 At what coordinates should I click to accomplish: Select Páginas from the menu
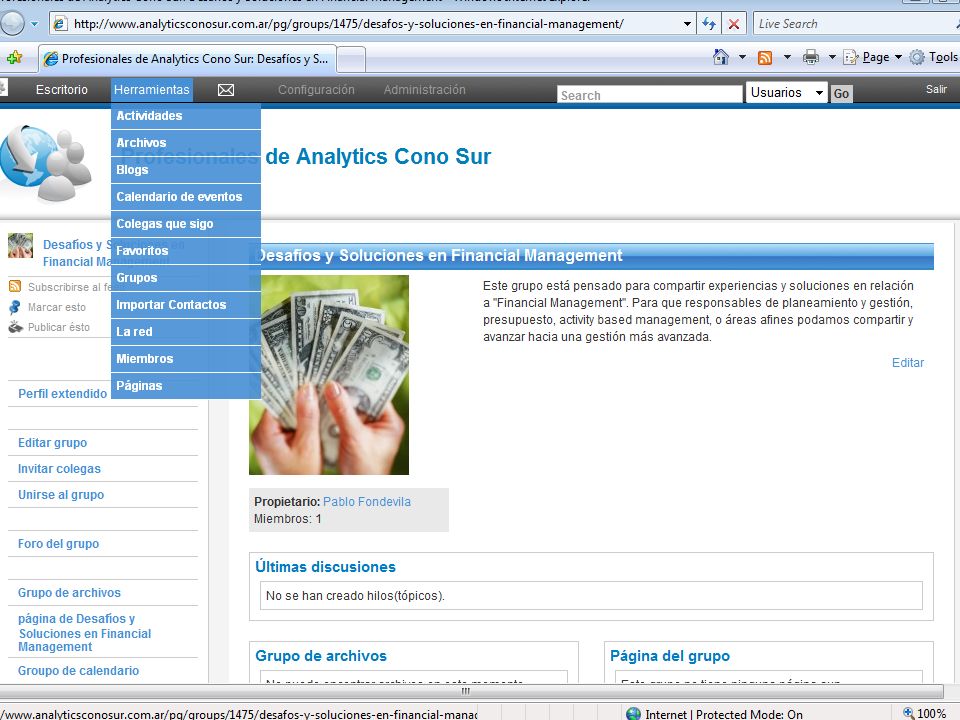coord(186,386)
